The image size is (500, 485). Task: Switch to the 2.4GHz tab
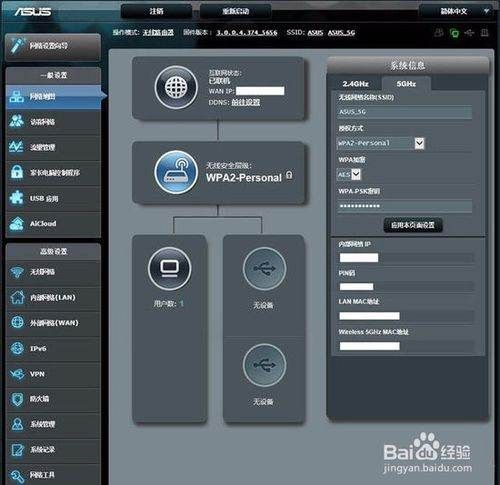point(355,84)
